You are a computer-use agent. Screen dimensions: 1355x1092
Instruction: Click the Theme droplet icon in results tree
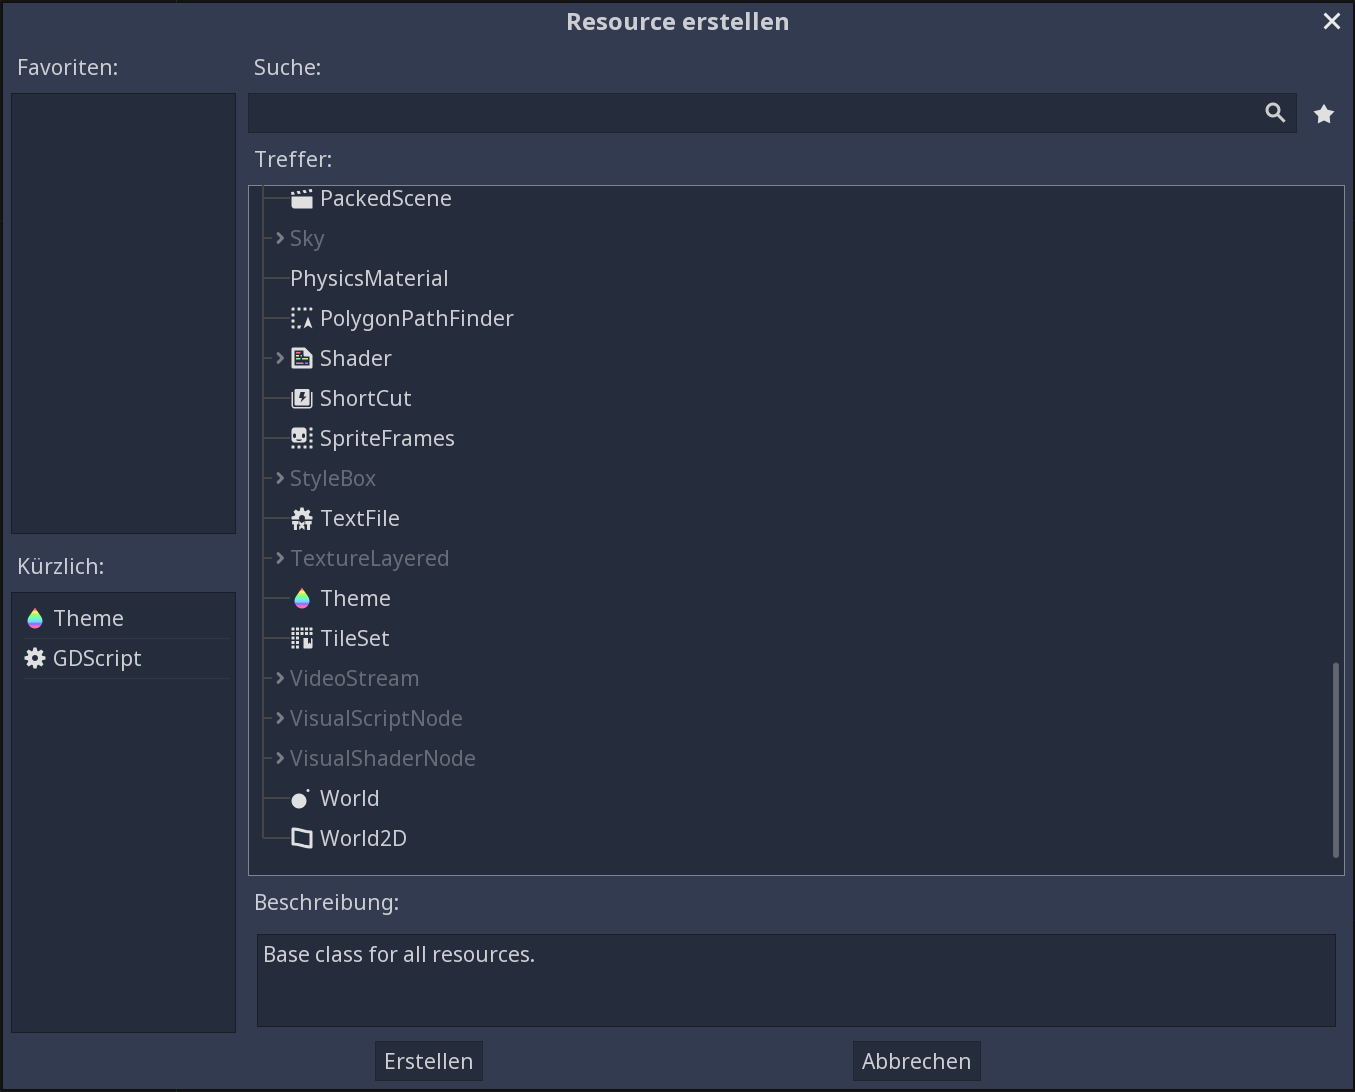click(302, 598)
